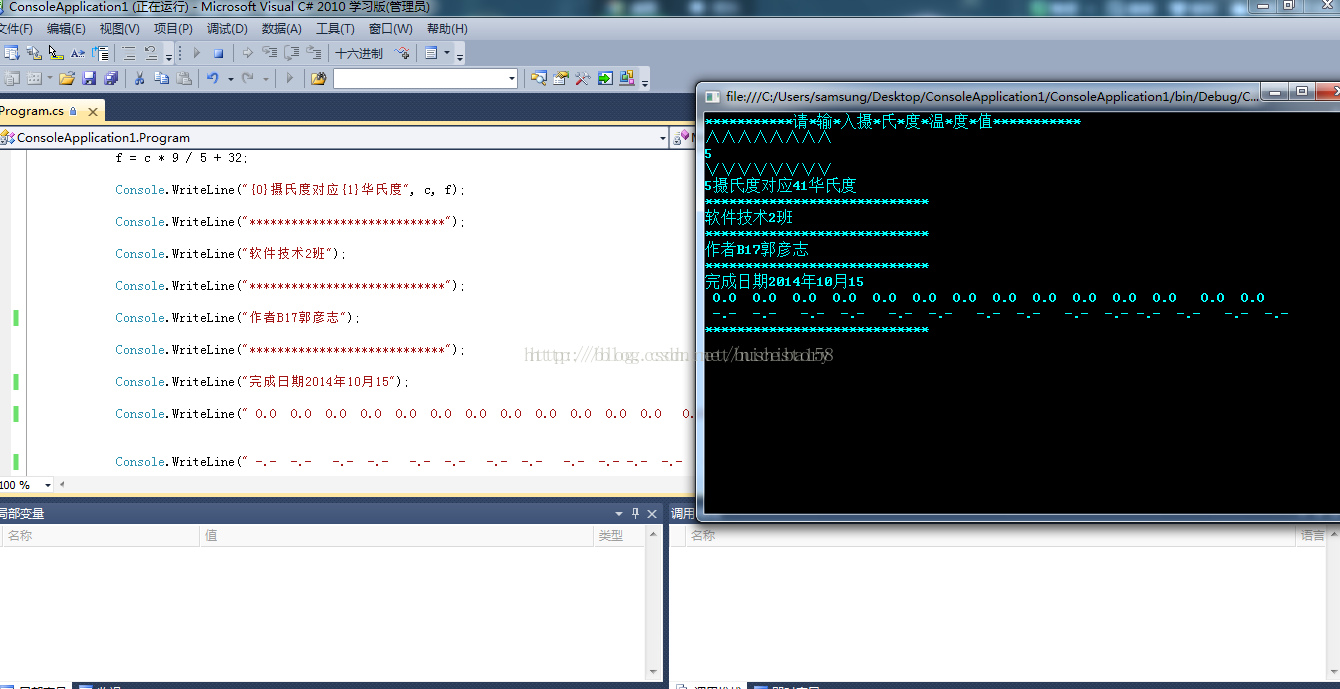Click the green arrow window icon in toolbar
Viewport: 1340px width, 689px height.
point(605,78)
